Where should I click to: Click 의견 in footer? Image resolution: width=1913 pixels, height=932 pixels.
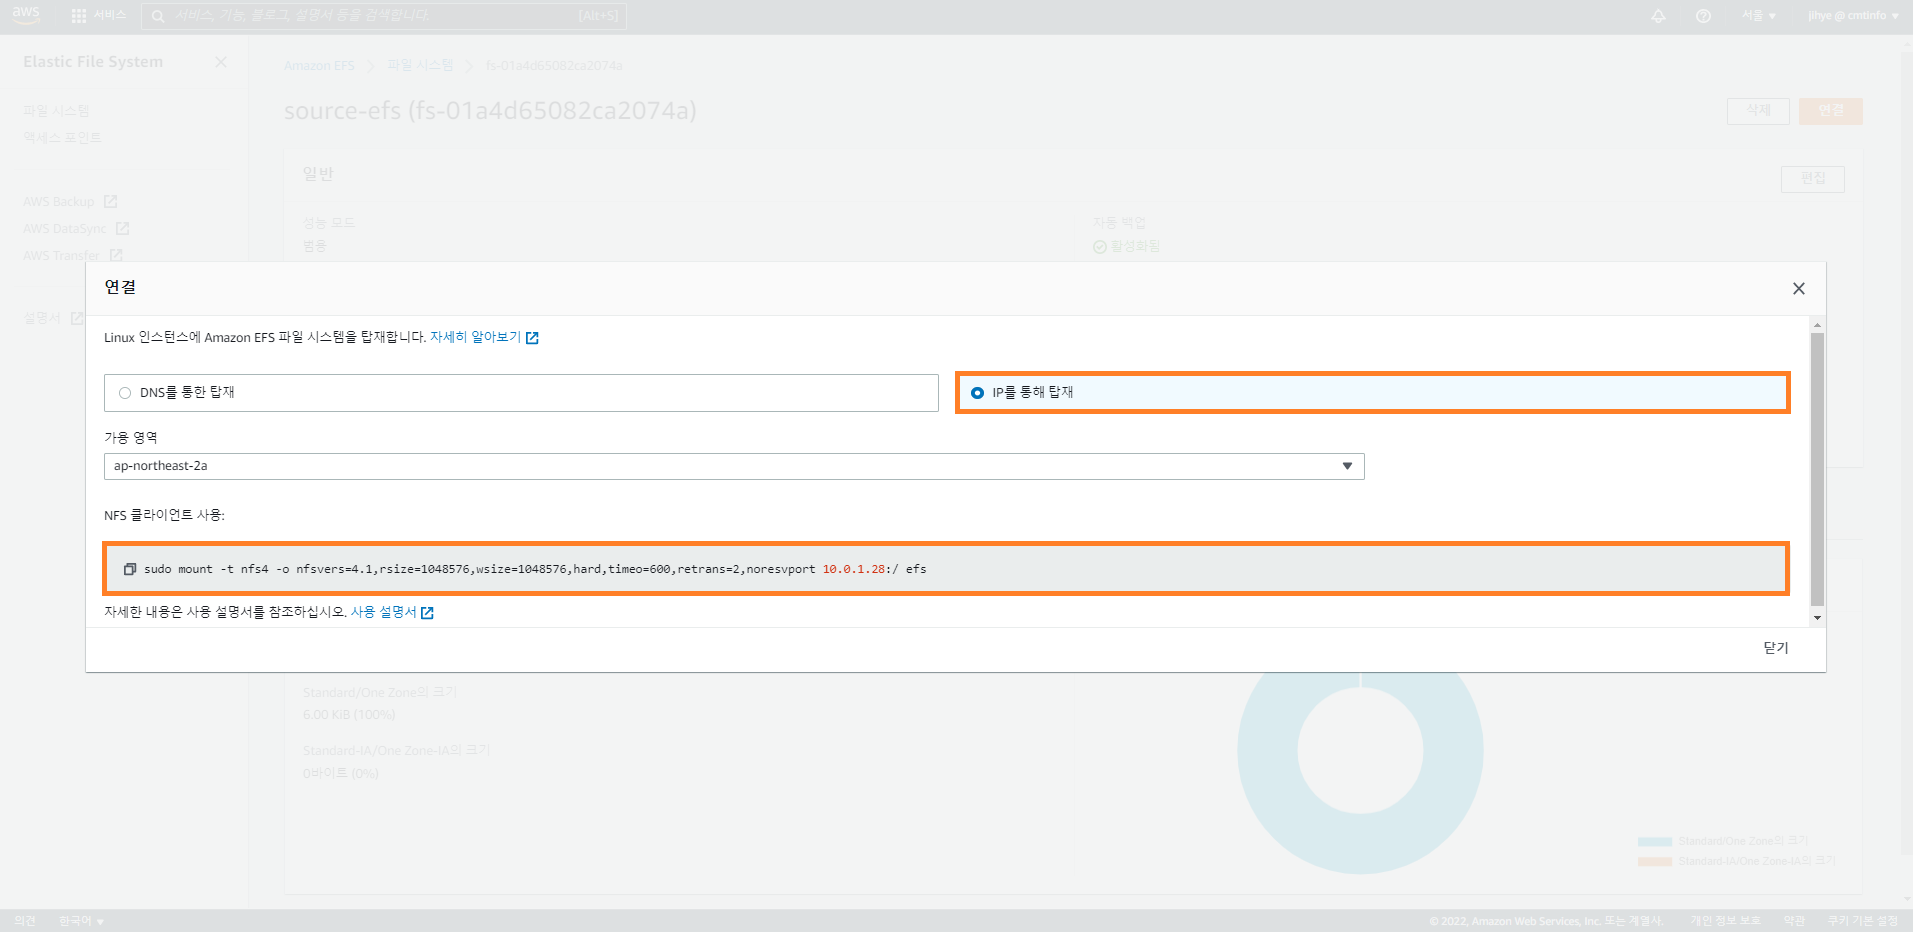[x=25, y=921]
